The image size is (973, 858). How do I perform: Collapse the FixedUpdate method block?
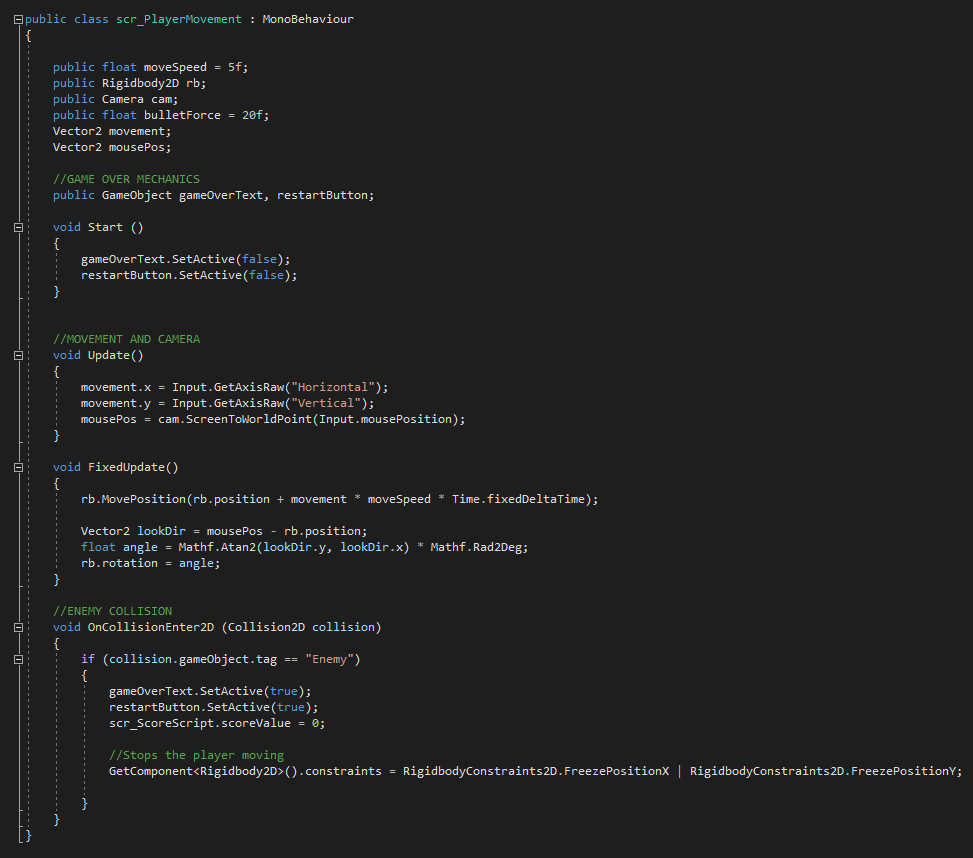[18, 467]
